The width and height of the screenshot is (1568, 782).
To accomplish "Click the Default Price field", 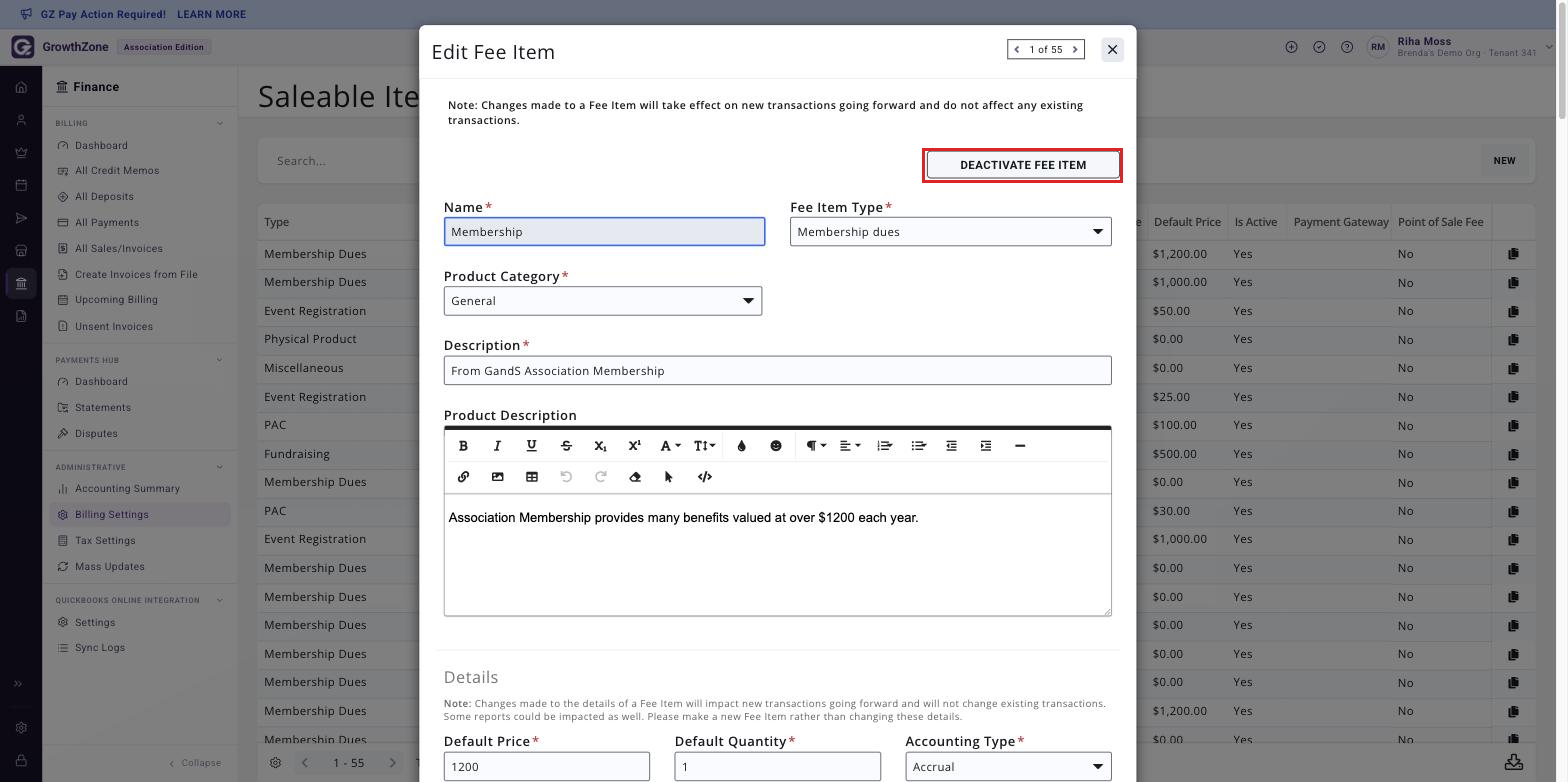I will coord(546,767).
